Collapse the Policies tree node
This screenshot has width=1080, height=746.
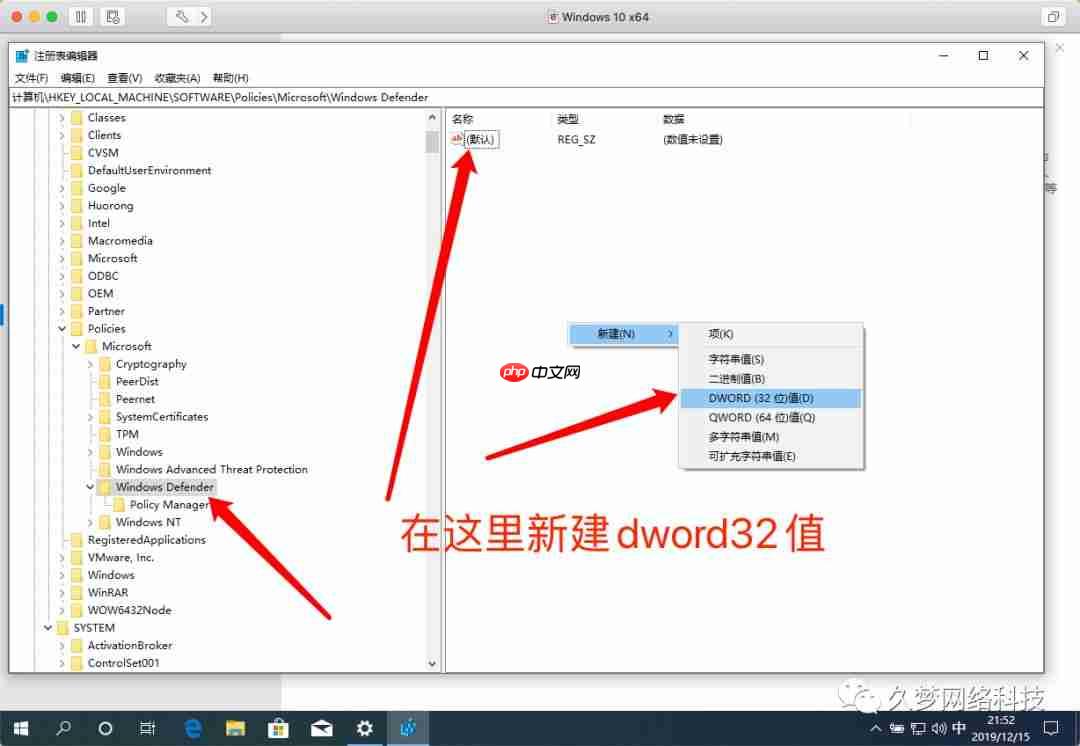coord(62,328)
